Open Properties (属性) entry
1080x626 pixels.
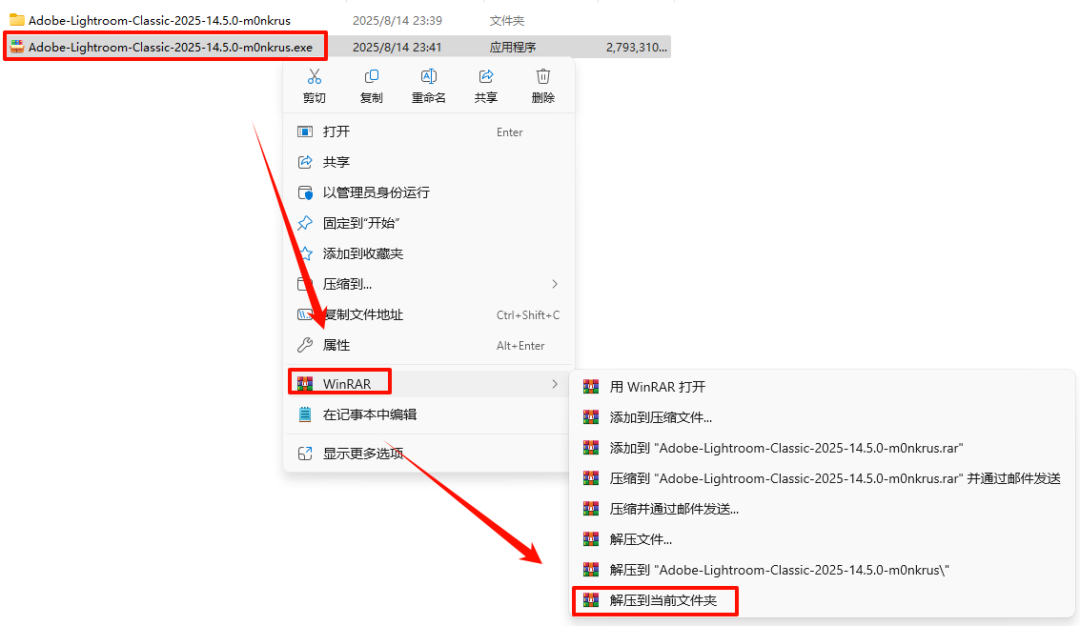(428, 345)
